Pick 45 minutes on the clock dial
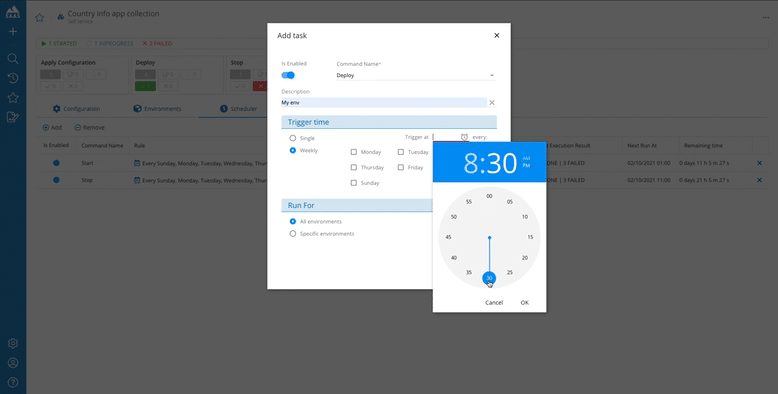778x394 pixels. pyautogui.click(x=449, y=237)
